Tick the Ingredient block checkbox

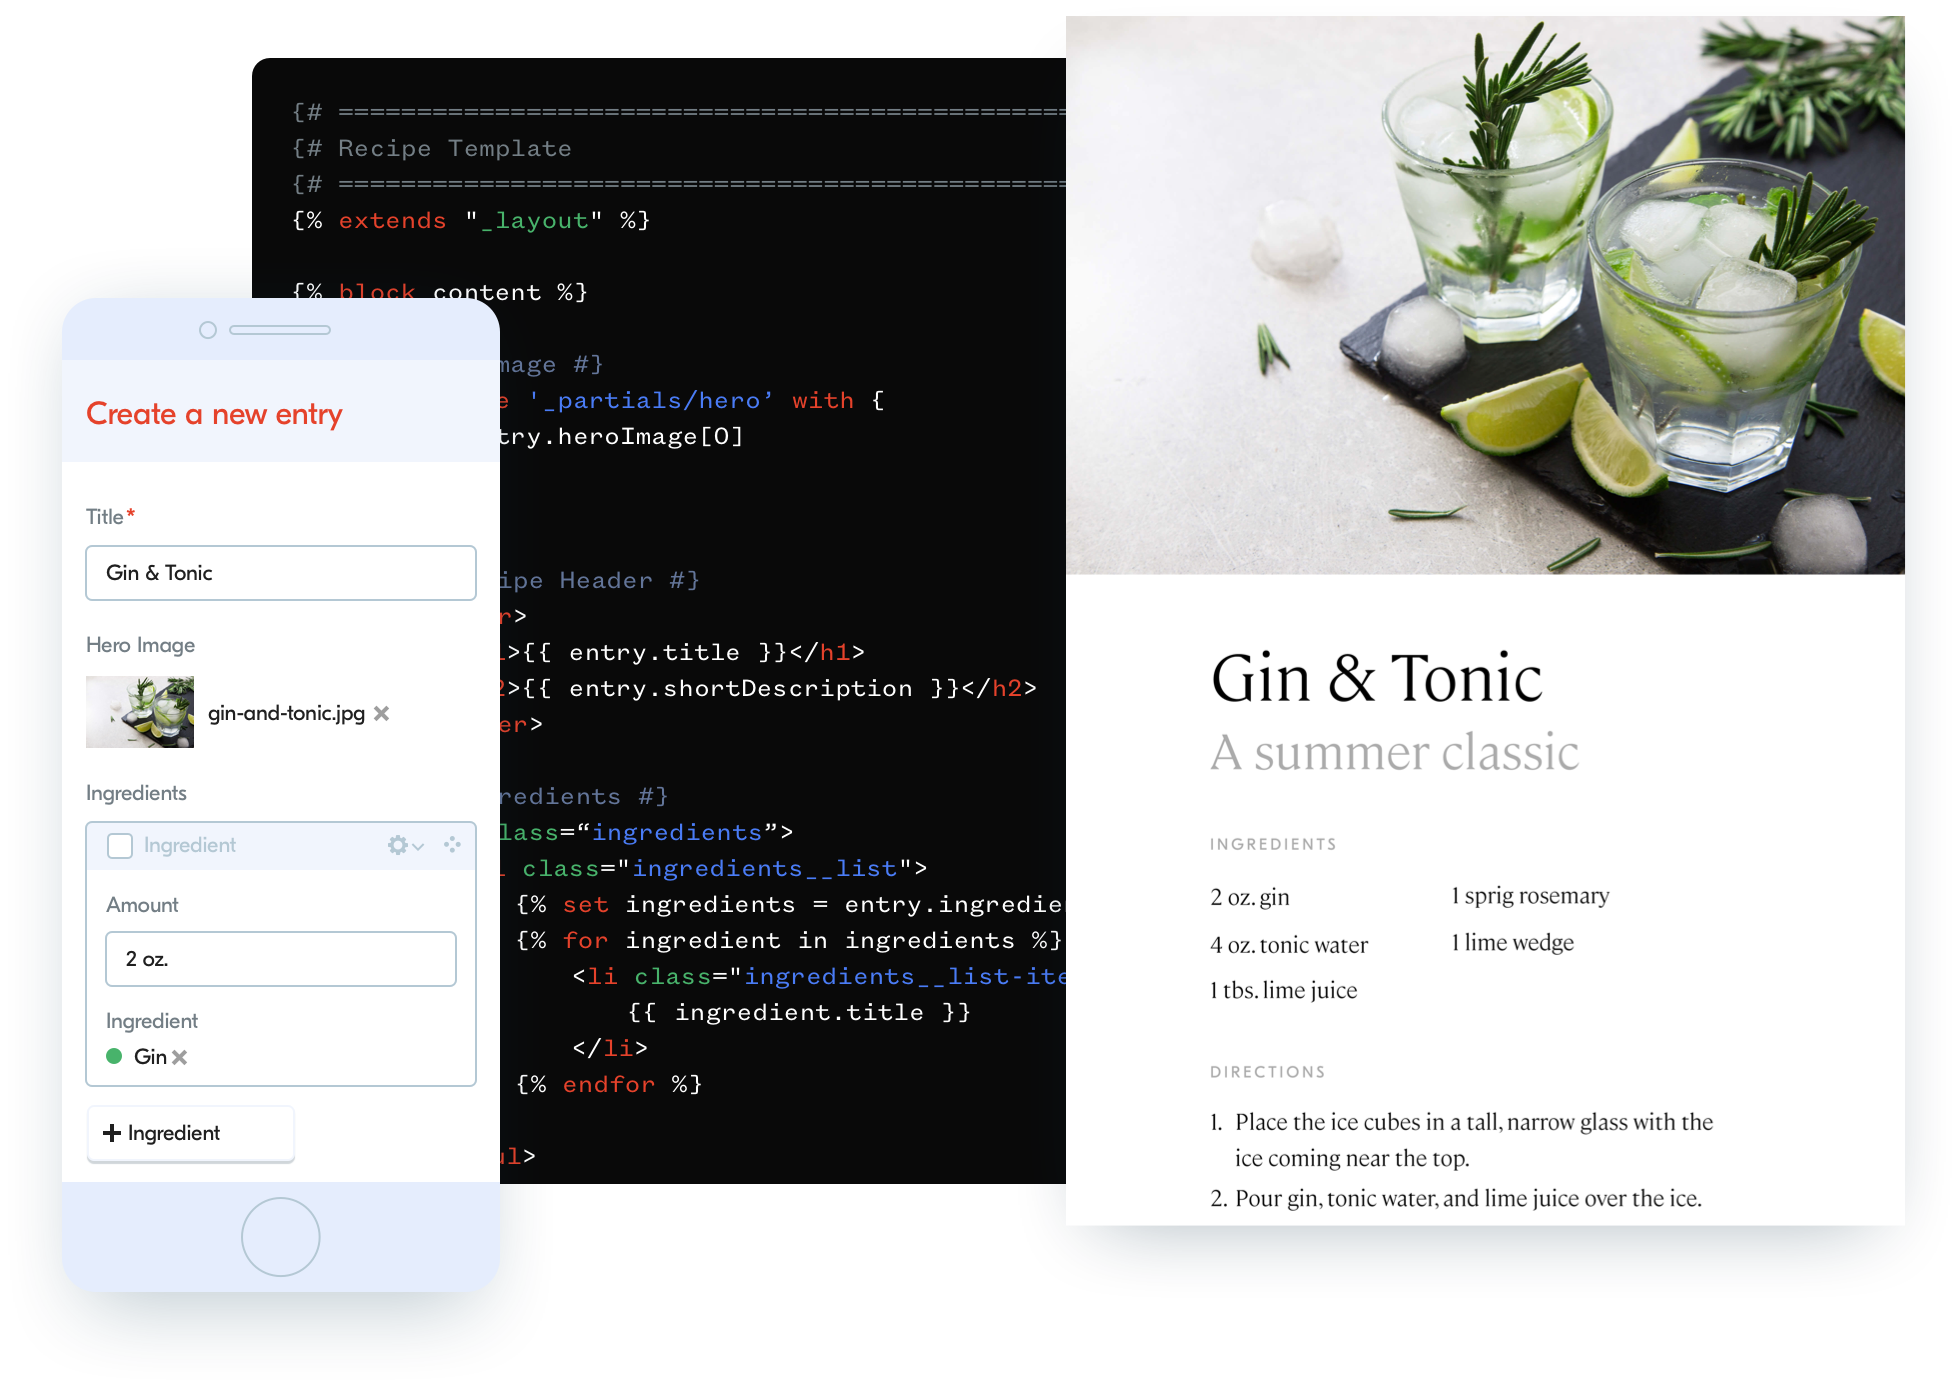click(x=120, y=846)
